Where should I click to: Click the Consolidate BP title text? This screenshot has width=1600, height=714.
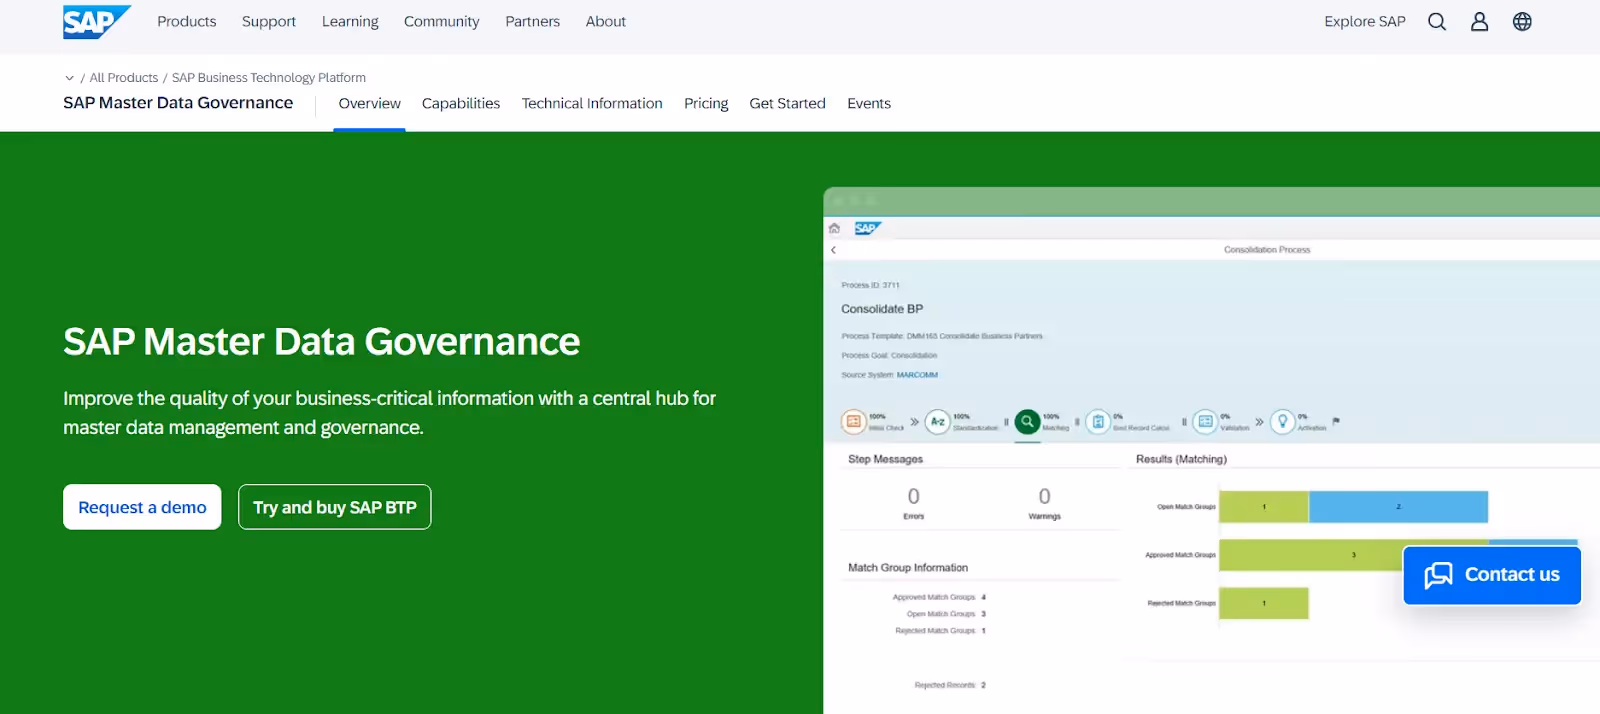(x=882, y=309)
